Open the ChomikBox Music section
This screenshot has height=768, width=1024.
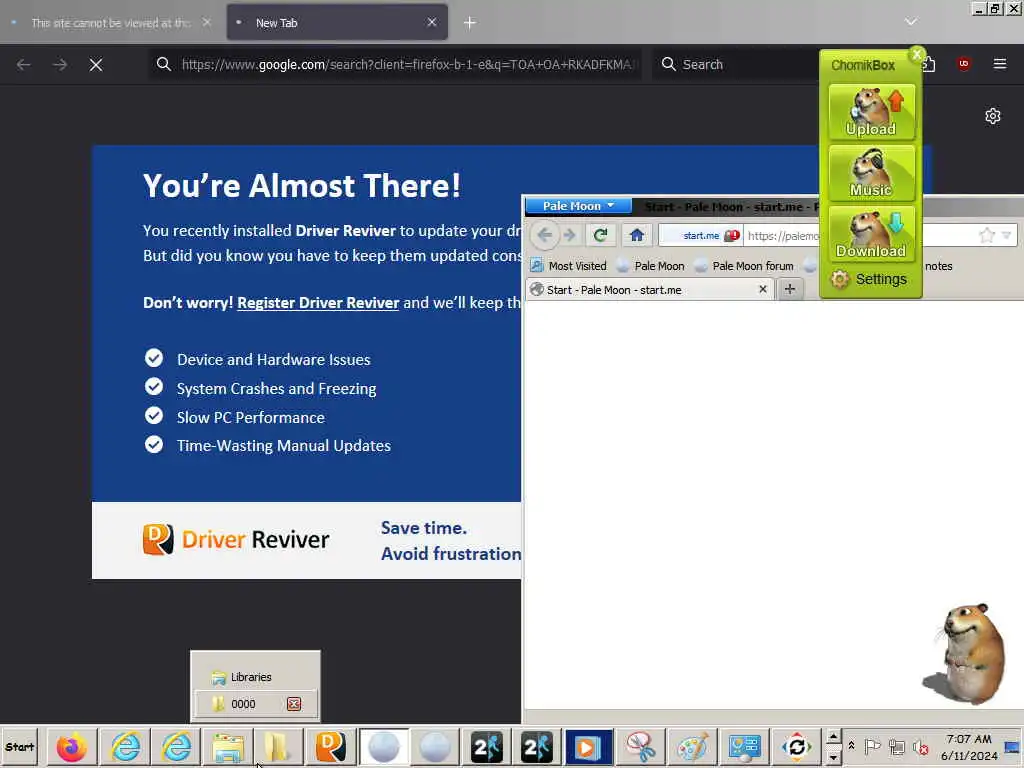click(x=871, y=173)
